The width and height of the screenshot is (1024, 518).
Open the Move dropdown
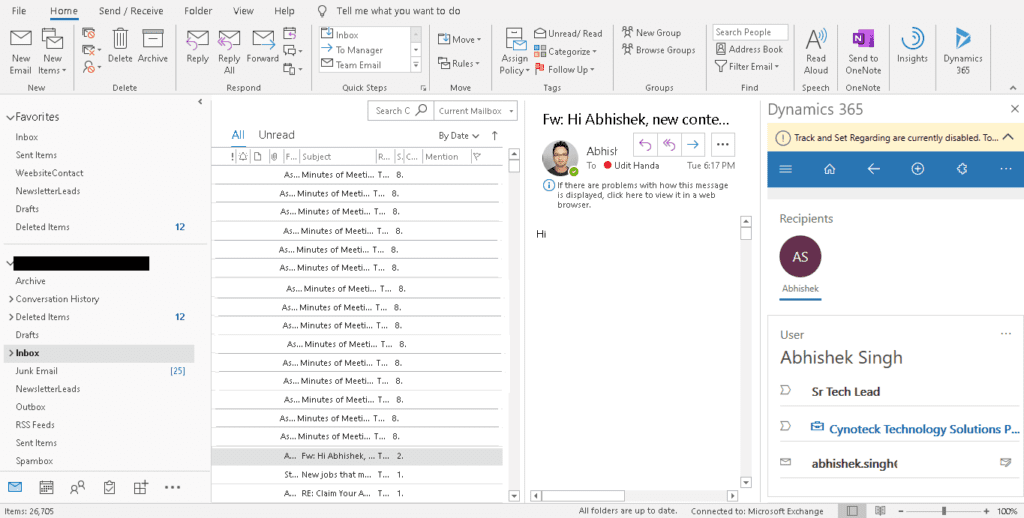(460, 39)
